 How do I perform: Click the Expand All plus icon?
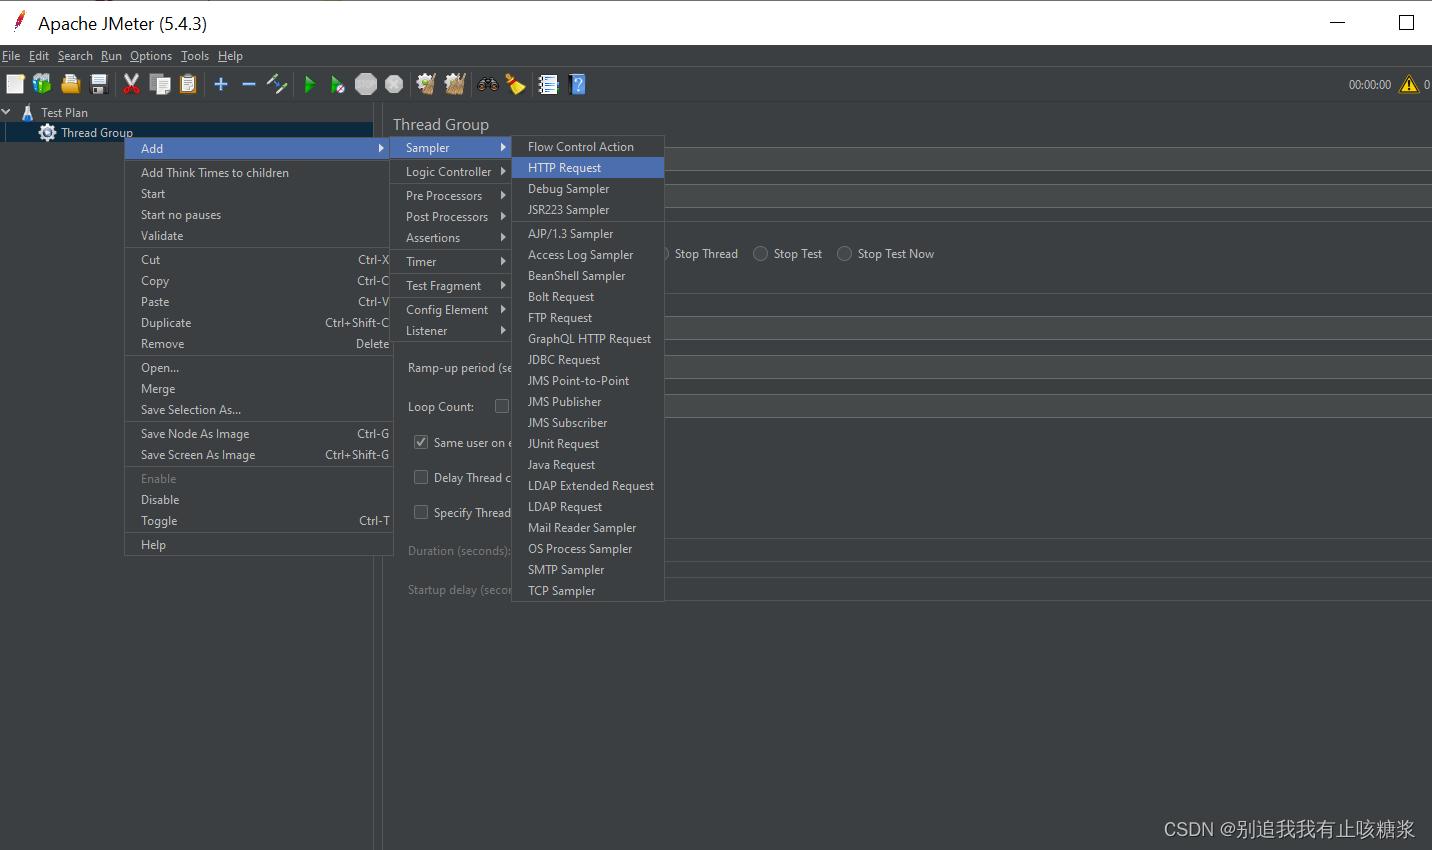pos(221,84)
